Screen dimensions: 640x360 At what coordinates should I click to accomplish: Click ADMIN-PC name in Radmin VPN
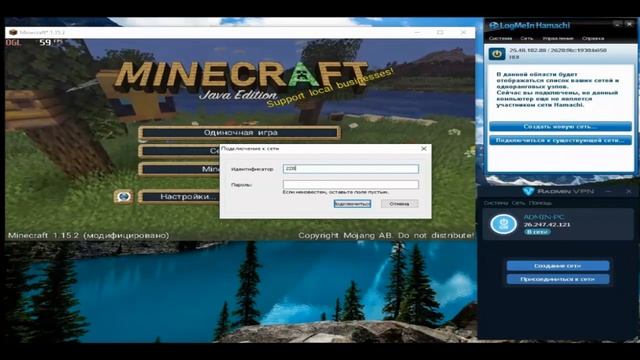click(x=544, y=217)
